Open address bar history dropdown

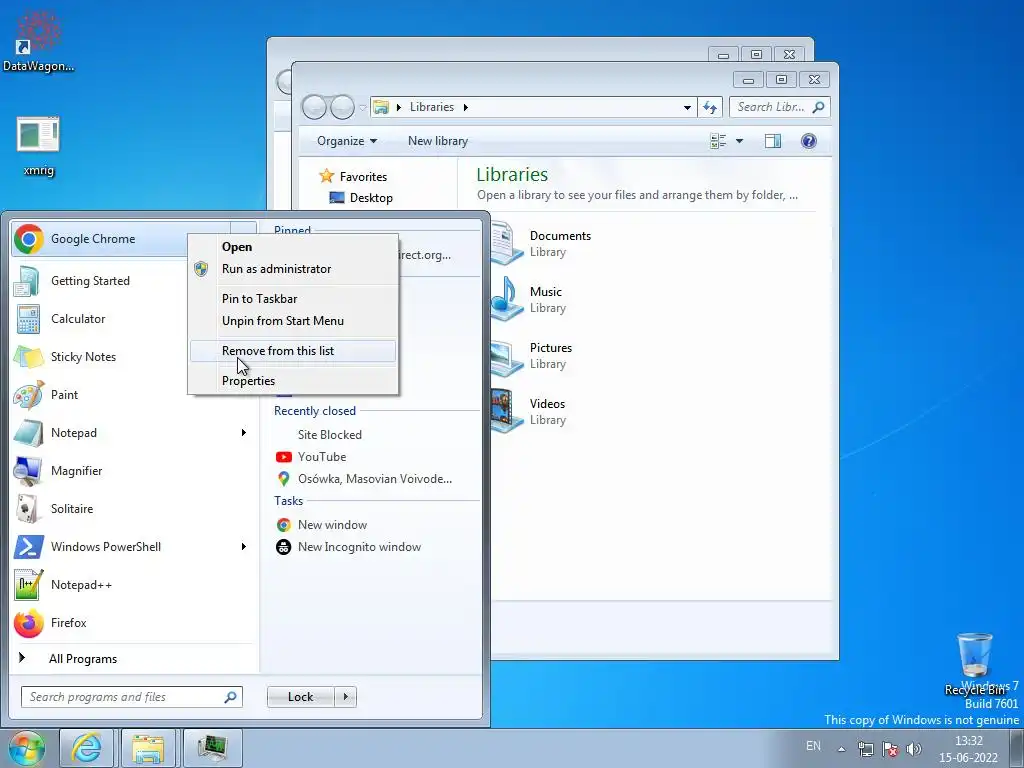click(687, 107)
